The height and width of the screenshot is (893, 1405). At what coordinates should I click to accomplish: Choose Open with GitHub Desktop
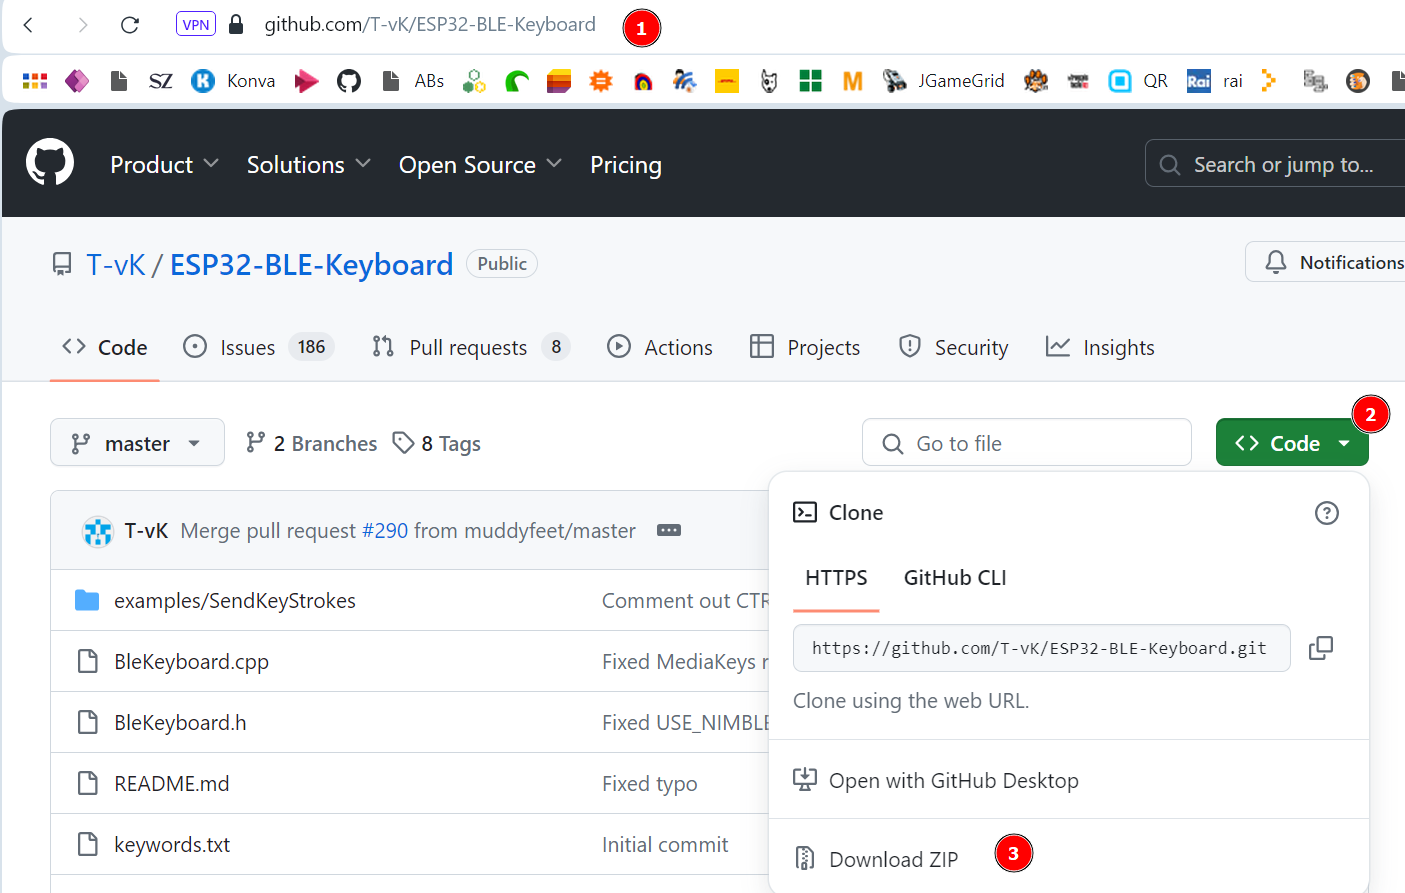point(936,780)
